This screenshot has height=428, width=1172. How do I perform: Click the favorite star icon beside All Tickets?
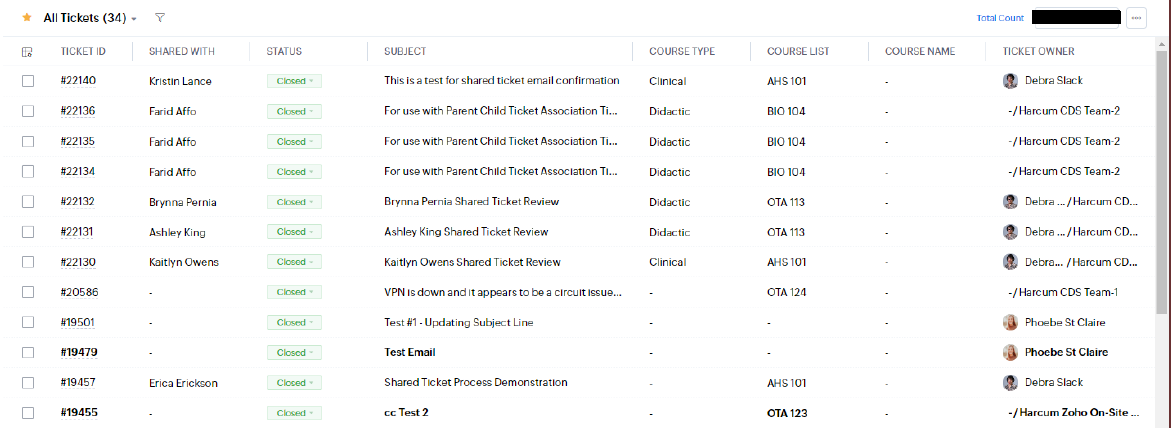(x=27, y=18)
